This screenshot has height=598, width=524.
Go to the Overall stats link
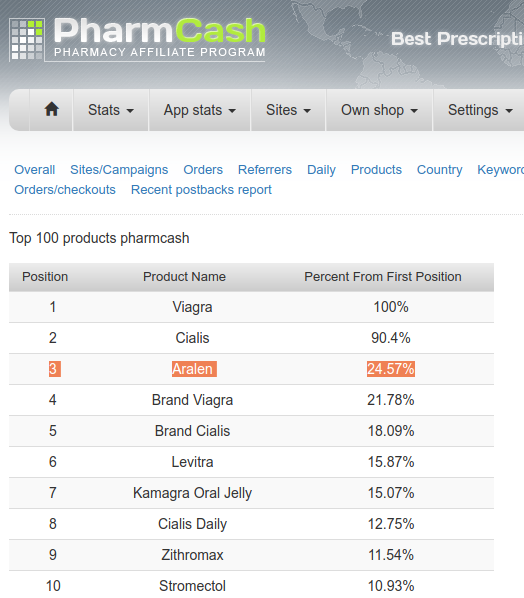tap(35, 170)
